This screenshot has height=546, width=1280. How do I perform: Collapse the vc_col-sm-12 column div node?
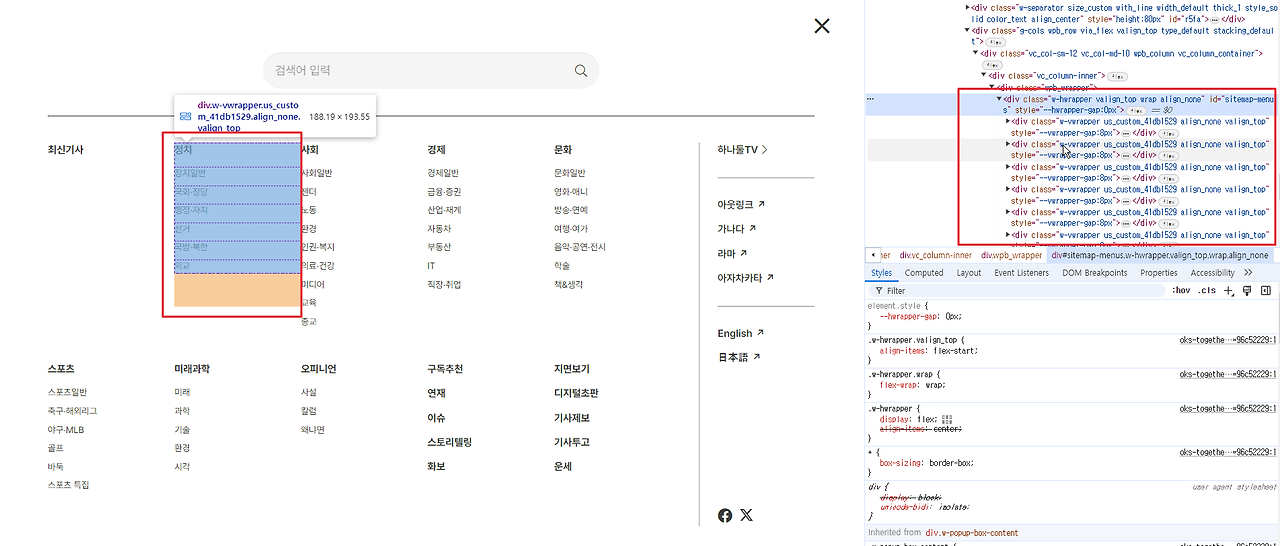975,53
